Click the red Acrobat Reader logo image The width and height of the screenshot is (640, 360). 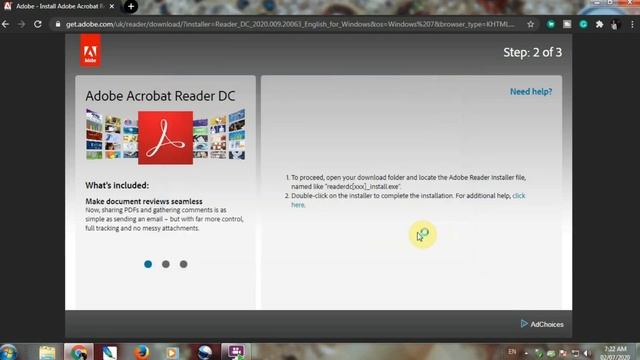pyautogui.click(x=165, y=138)
